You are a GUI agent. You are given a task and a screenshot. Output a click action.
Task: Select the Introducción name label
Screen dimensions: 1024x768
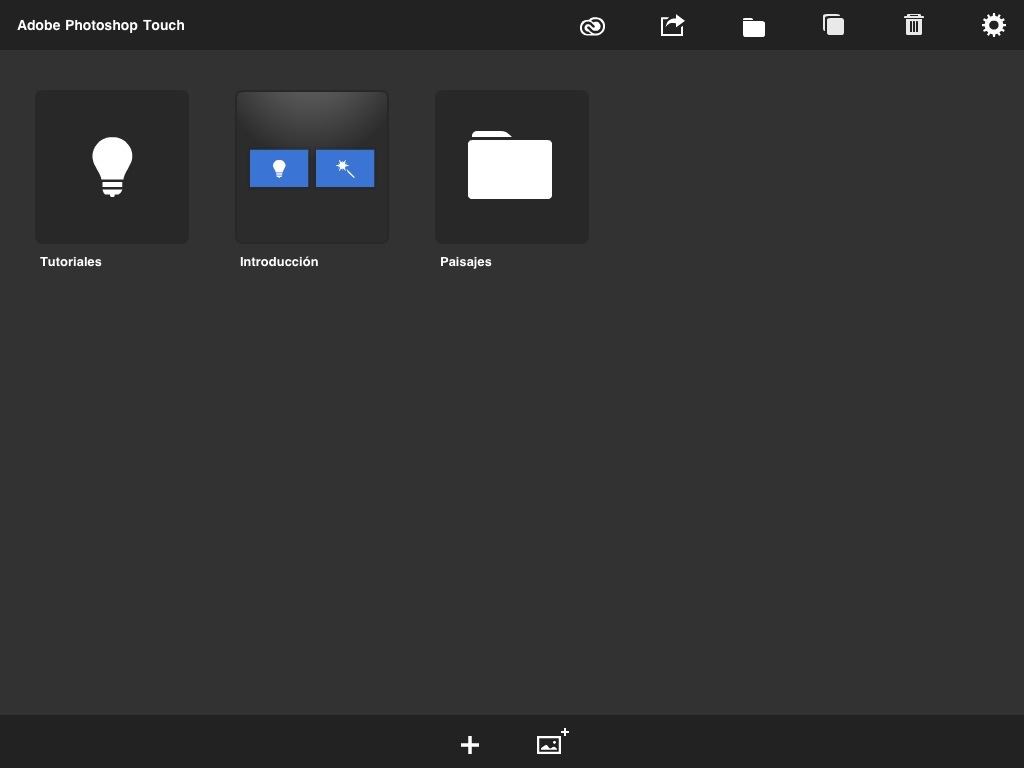[x=279, y=262]
